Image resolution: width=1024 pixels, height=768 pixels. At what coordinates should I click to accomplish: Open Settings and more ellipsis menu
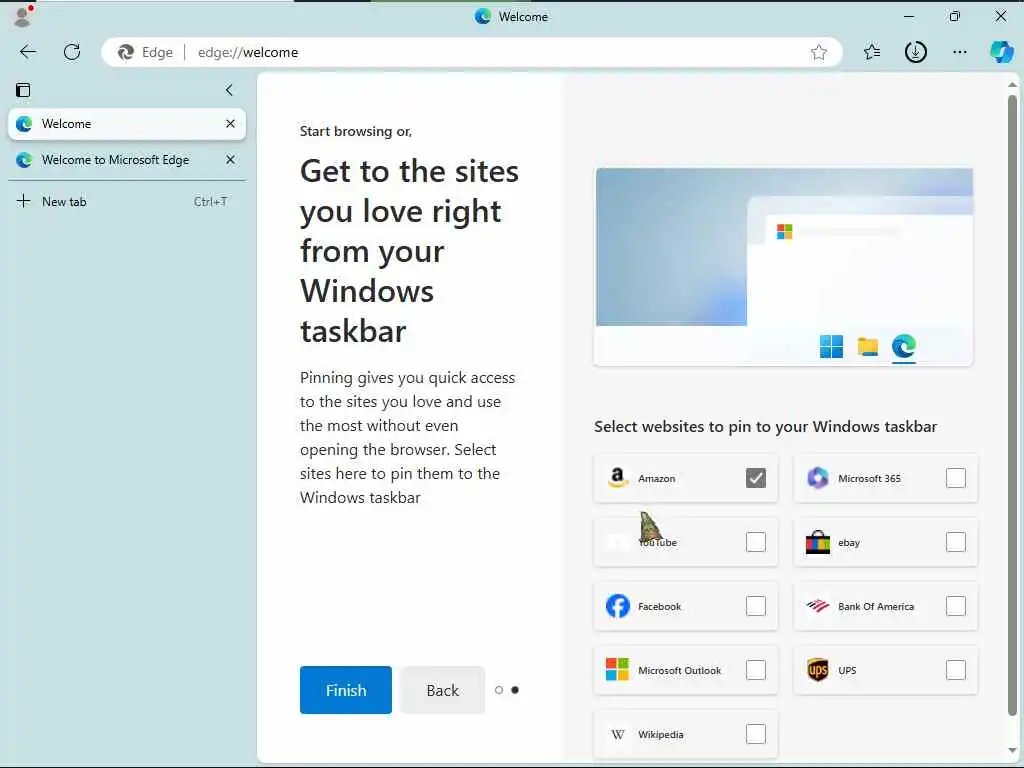(959, 52)
